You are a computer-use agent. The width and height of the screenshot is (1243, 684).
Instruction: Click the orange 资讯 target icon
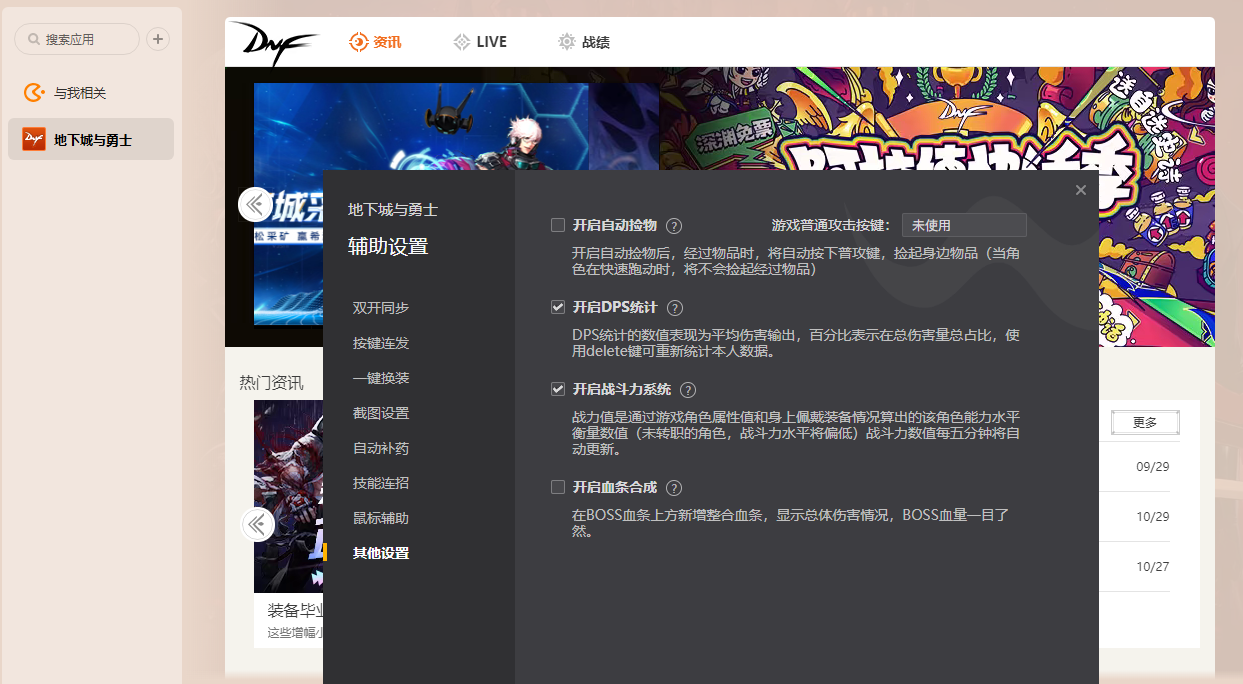tap(356, 42)
